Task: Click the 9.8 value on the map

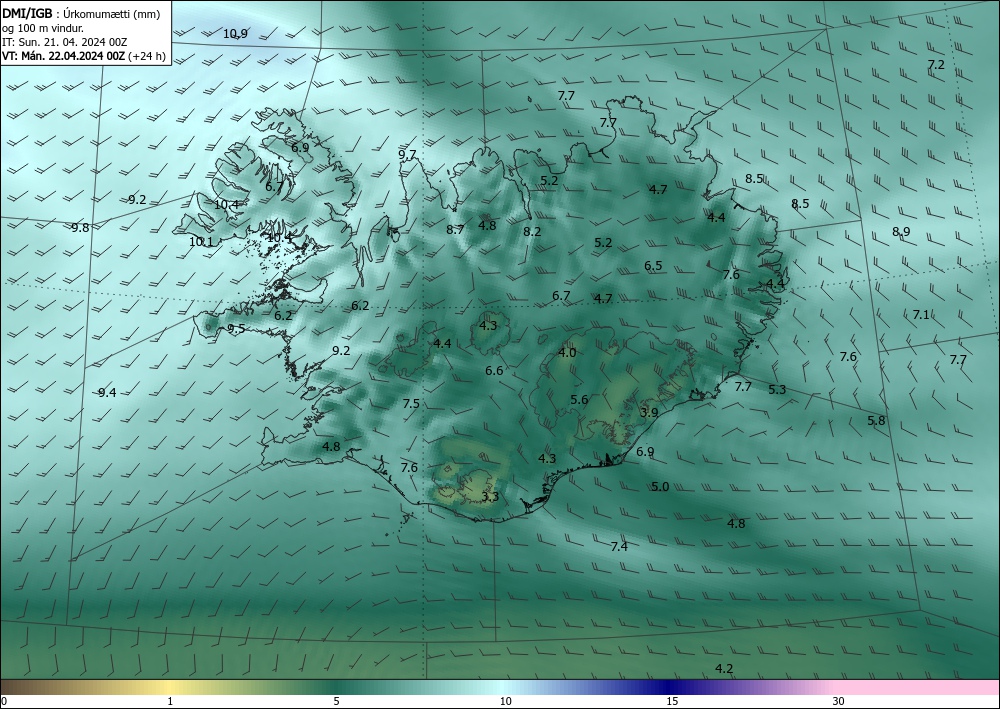Action: pos(80,228)
